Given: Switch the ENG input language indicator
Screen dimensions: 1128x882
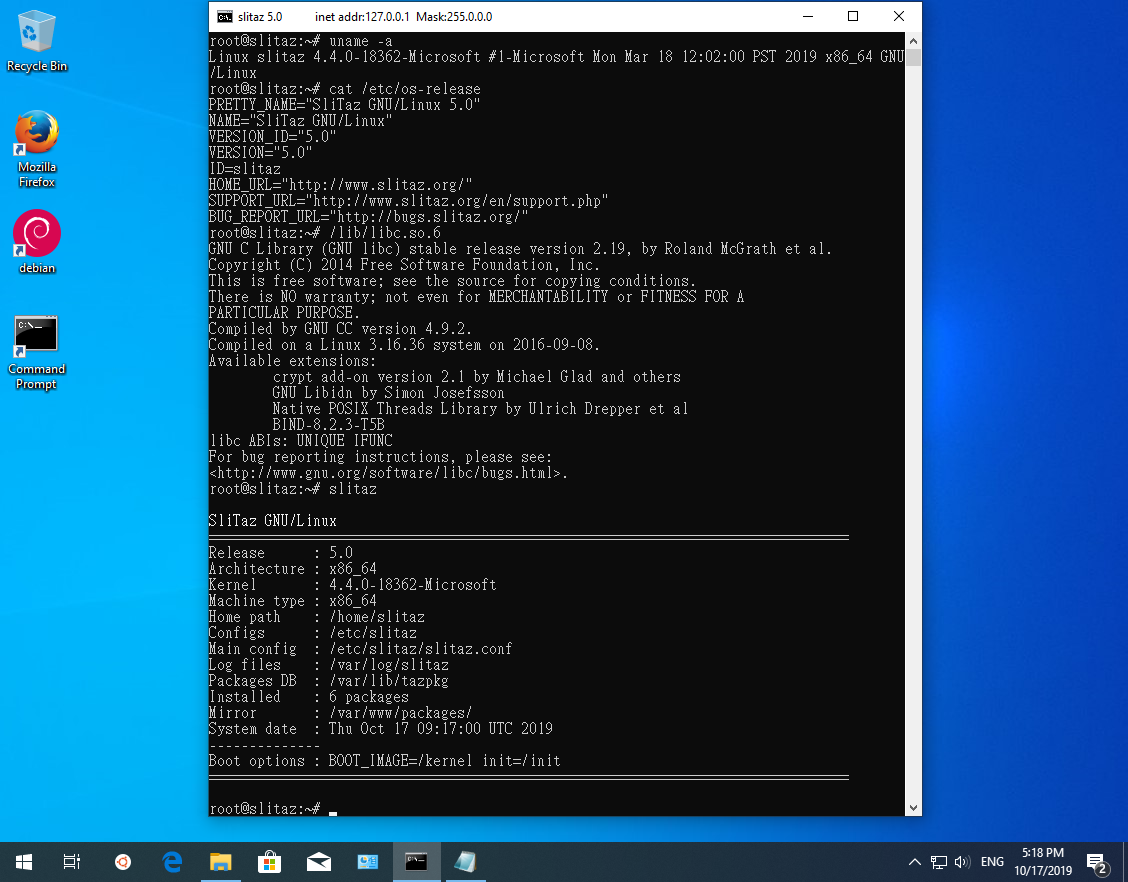Looking at the screenshot, I should 992,862.
